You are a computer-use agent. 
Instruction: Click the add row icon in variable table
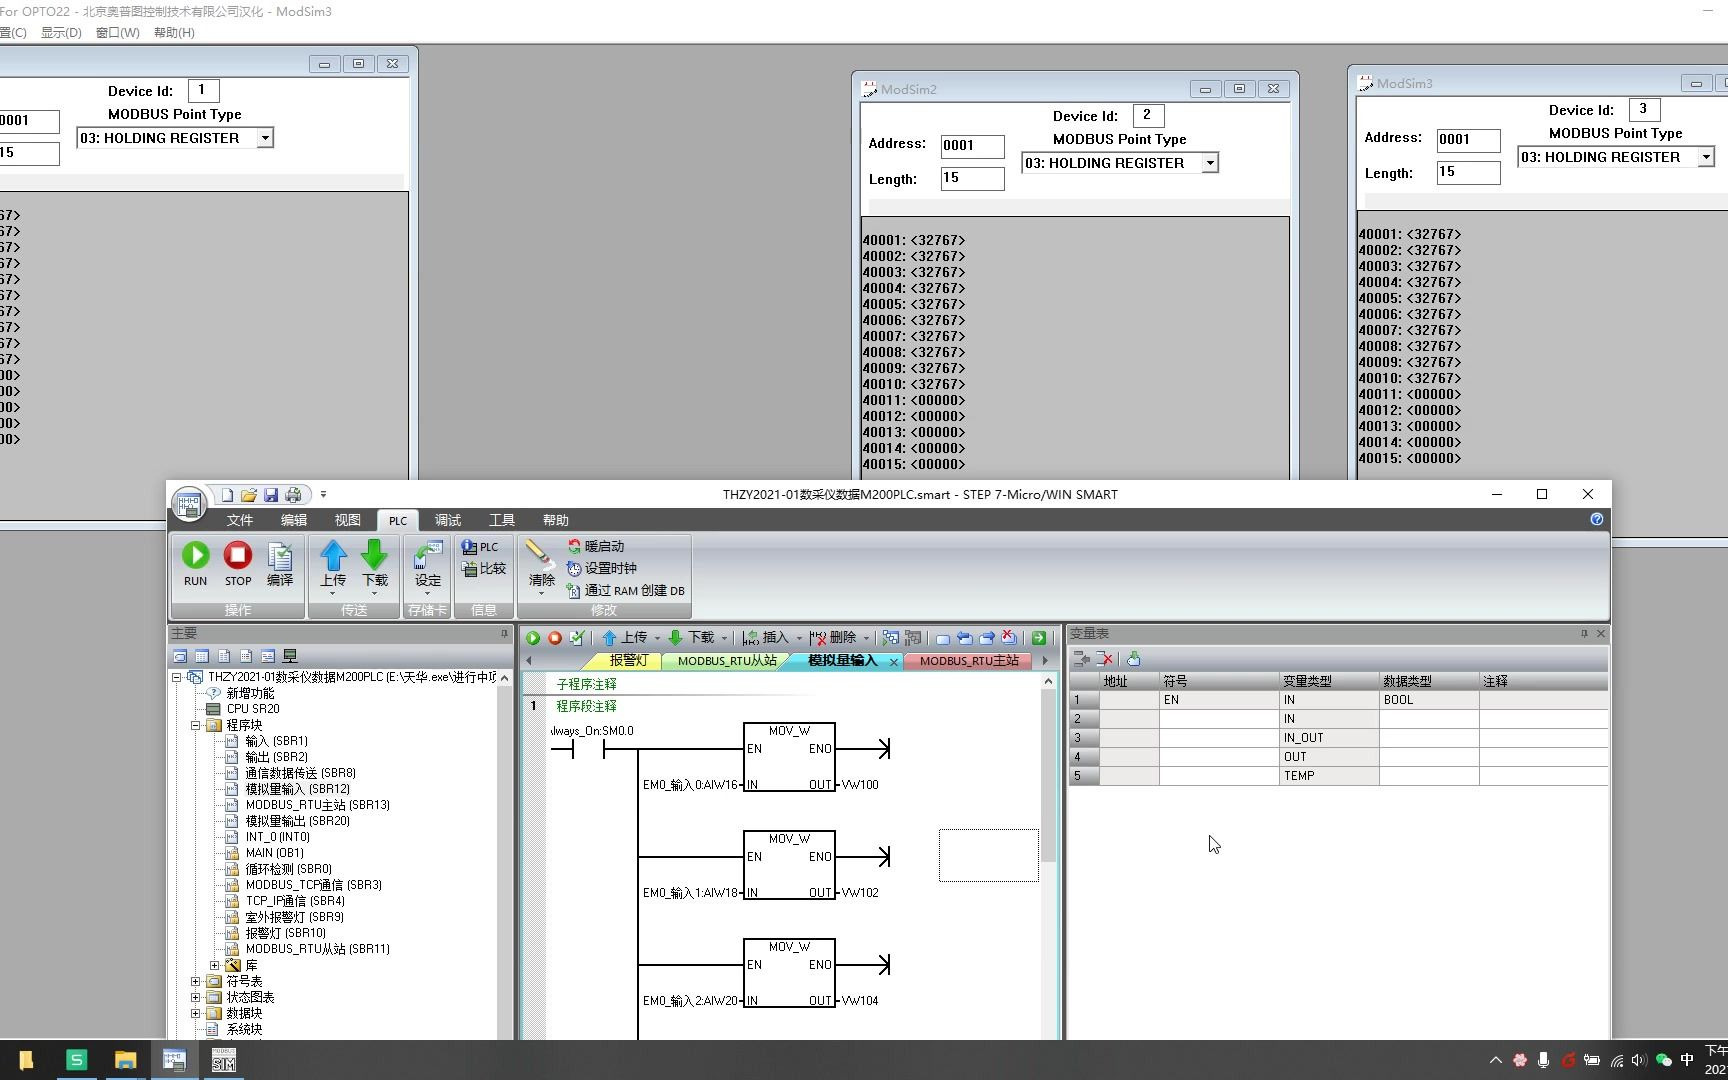coord(1081,659)
